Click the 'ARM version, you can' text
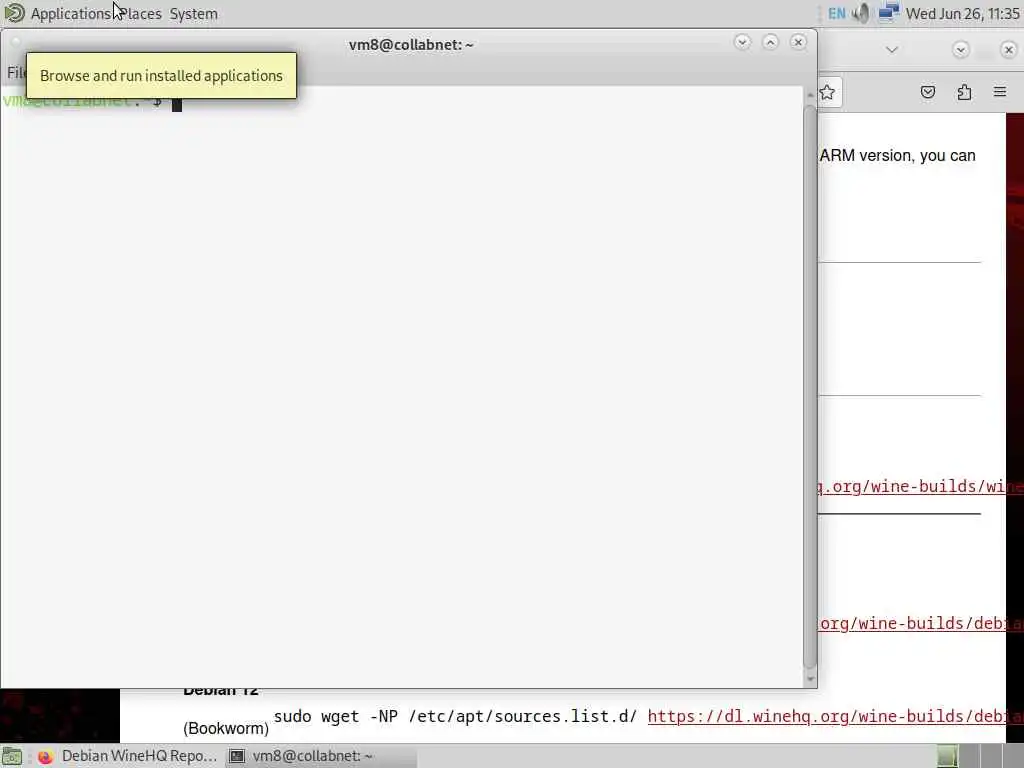Screen dimensions: 1024x768 coord(897,155)
